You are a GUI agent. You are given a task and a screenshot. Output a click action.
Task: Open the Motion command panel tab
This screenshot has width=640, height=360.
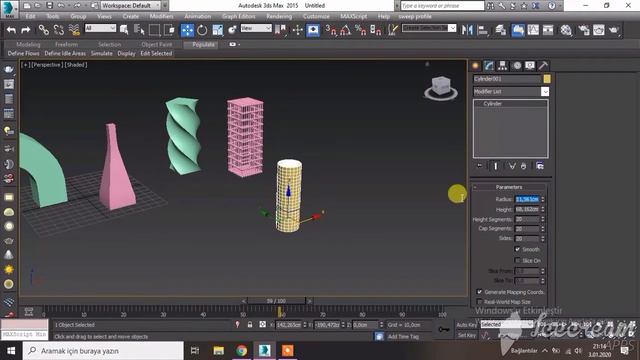tap(517, 66)
